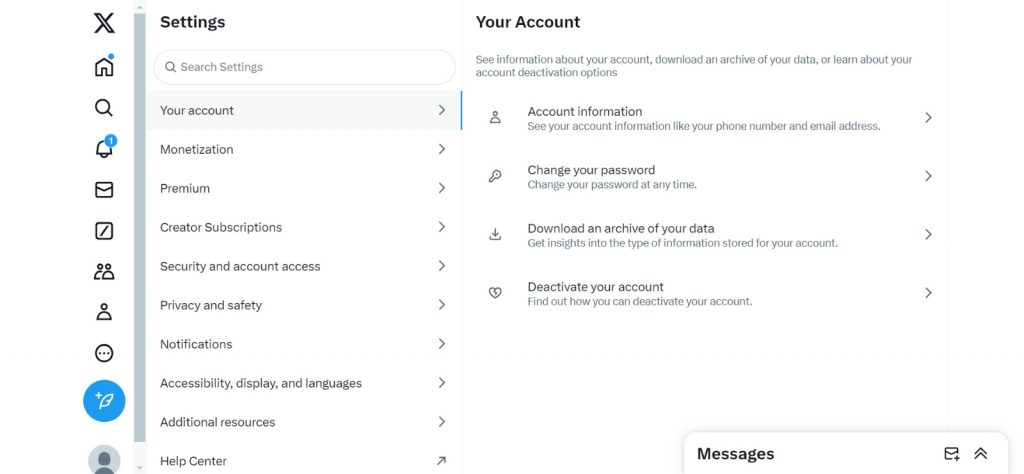Open the Notifications bell icon
This screenshot has width=1024, height=474.
pyautogui.click(x=104, y=149)
